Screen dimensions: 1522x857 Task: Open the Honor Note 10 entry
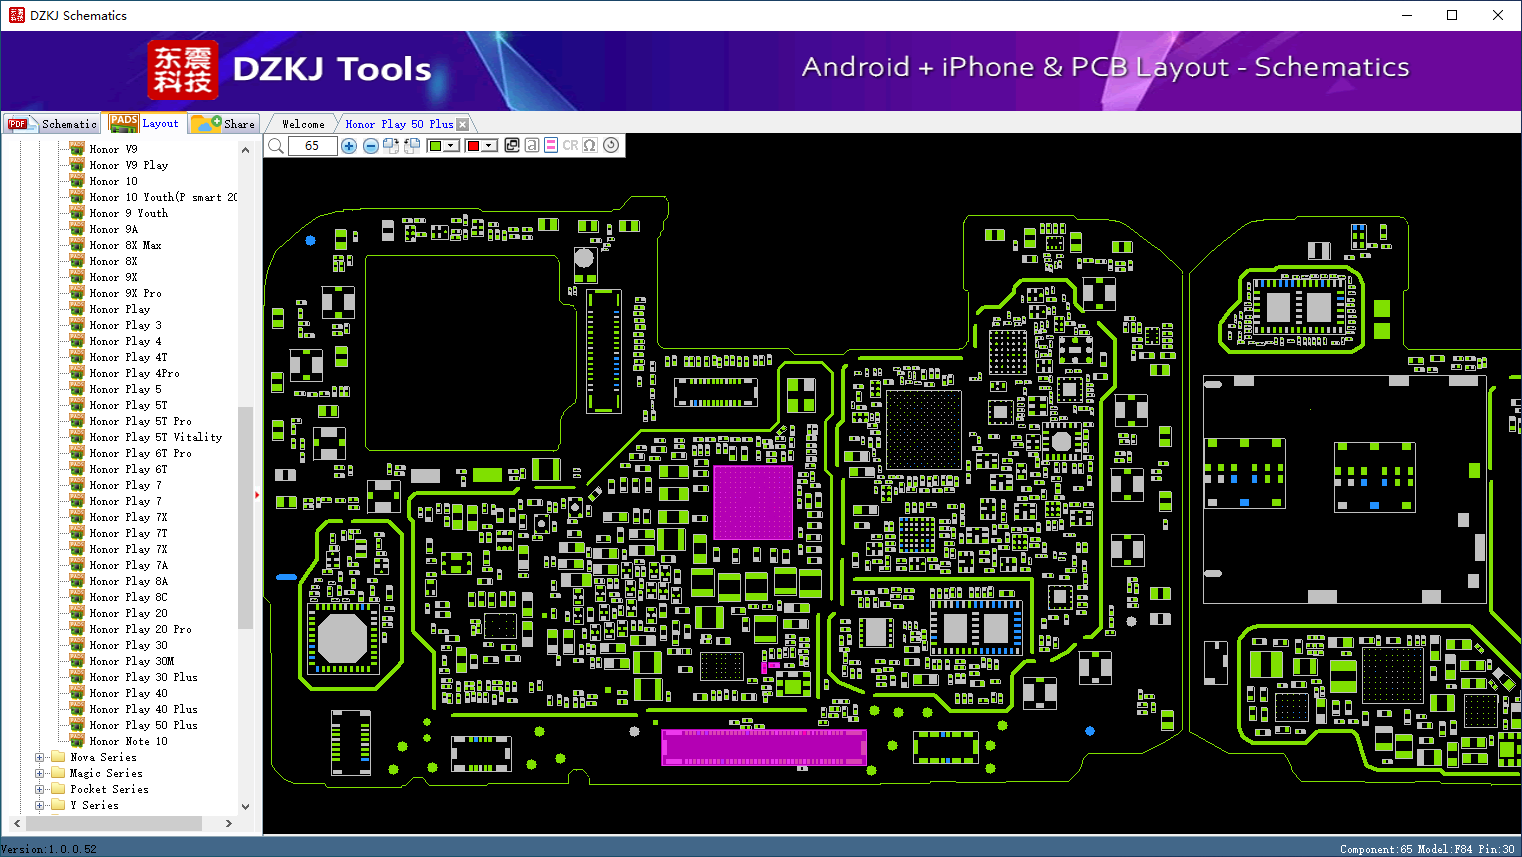point(128,741)
